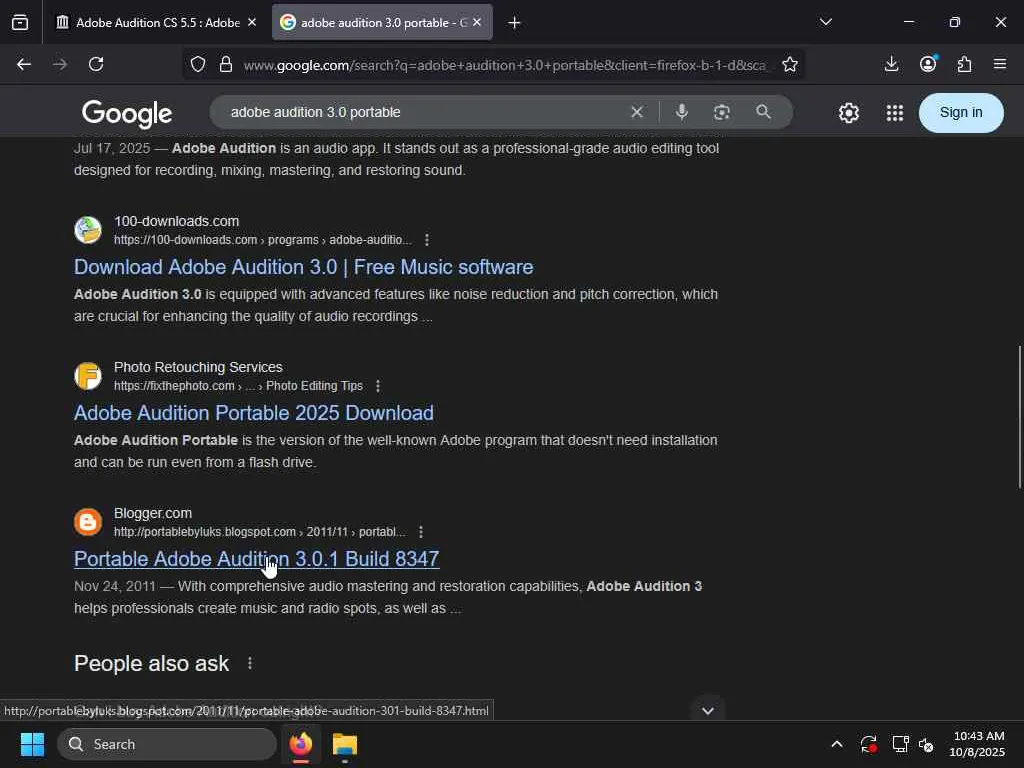Open the Firefox account icon
This screenshot has width=1024, height=768.
[928, 63]
